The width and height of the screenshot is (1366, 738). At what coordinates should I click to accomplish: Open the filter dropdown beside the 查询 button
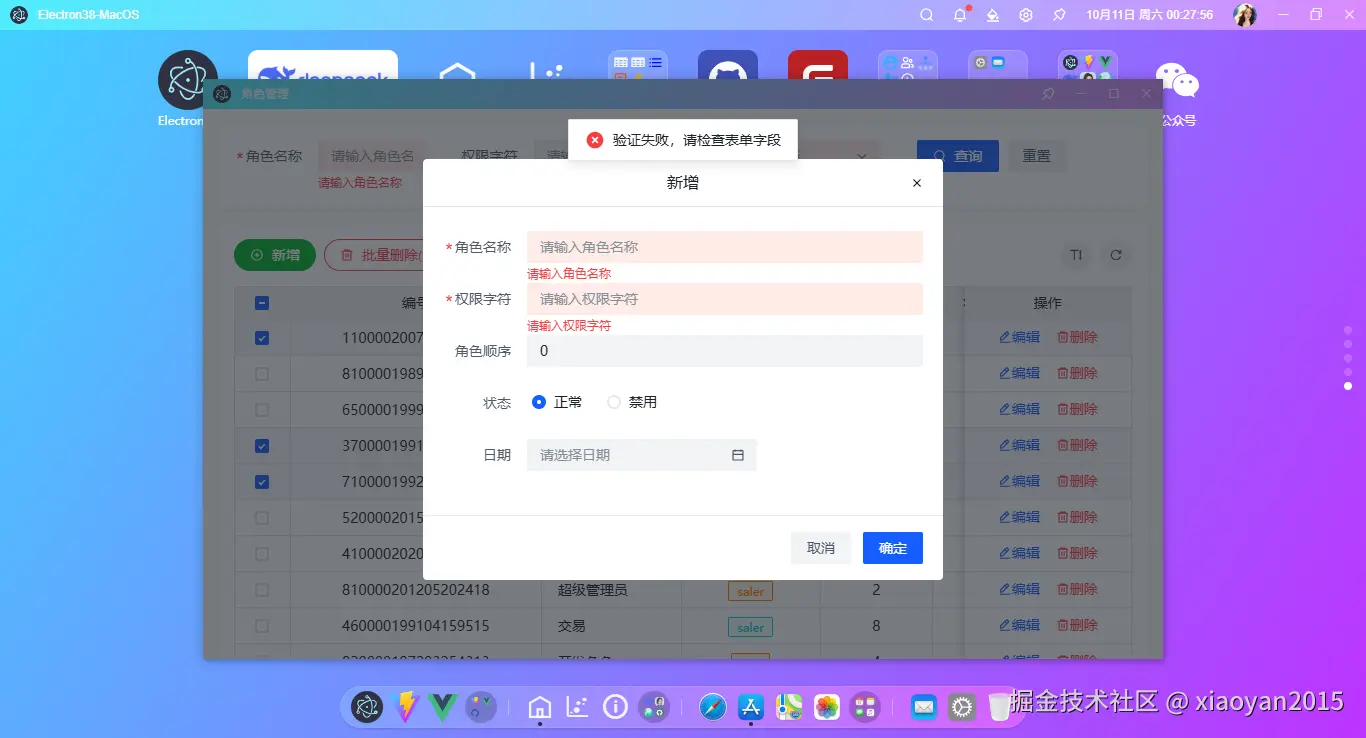(x=861, y=155)
